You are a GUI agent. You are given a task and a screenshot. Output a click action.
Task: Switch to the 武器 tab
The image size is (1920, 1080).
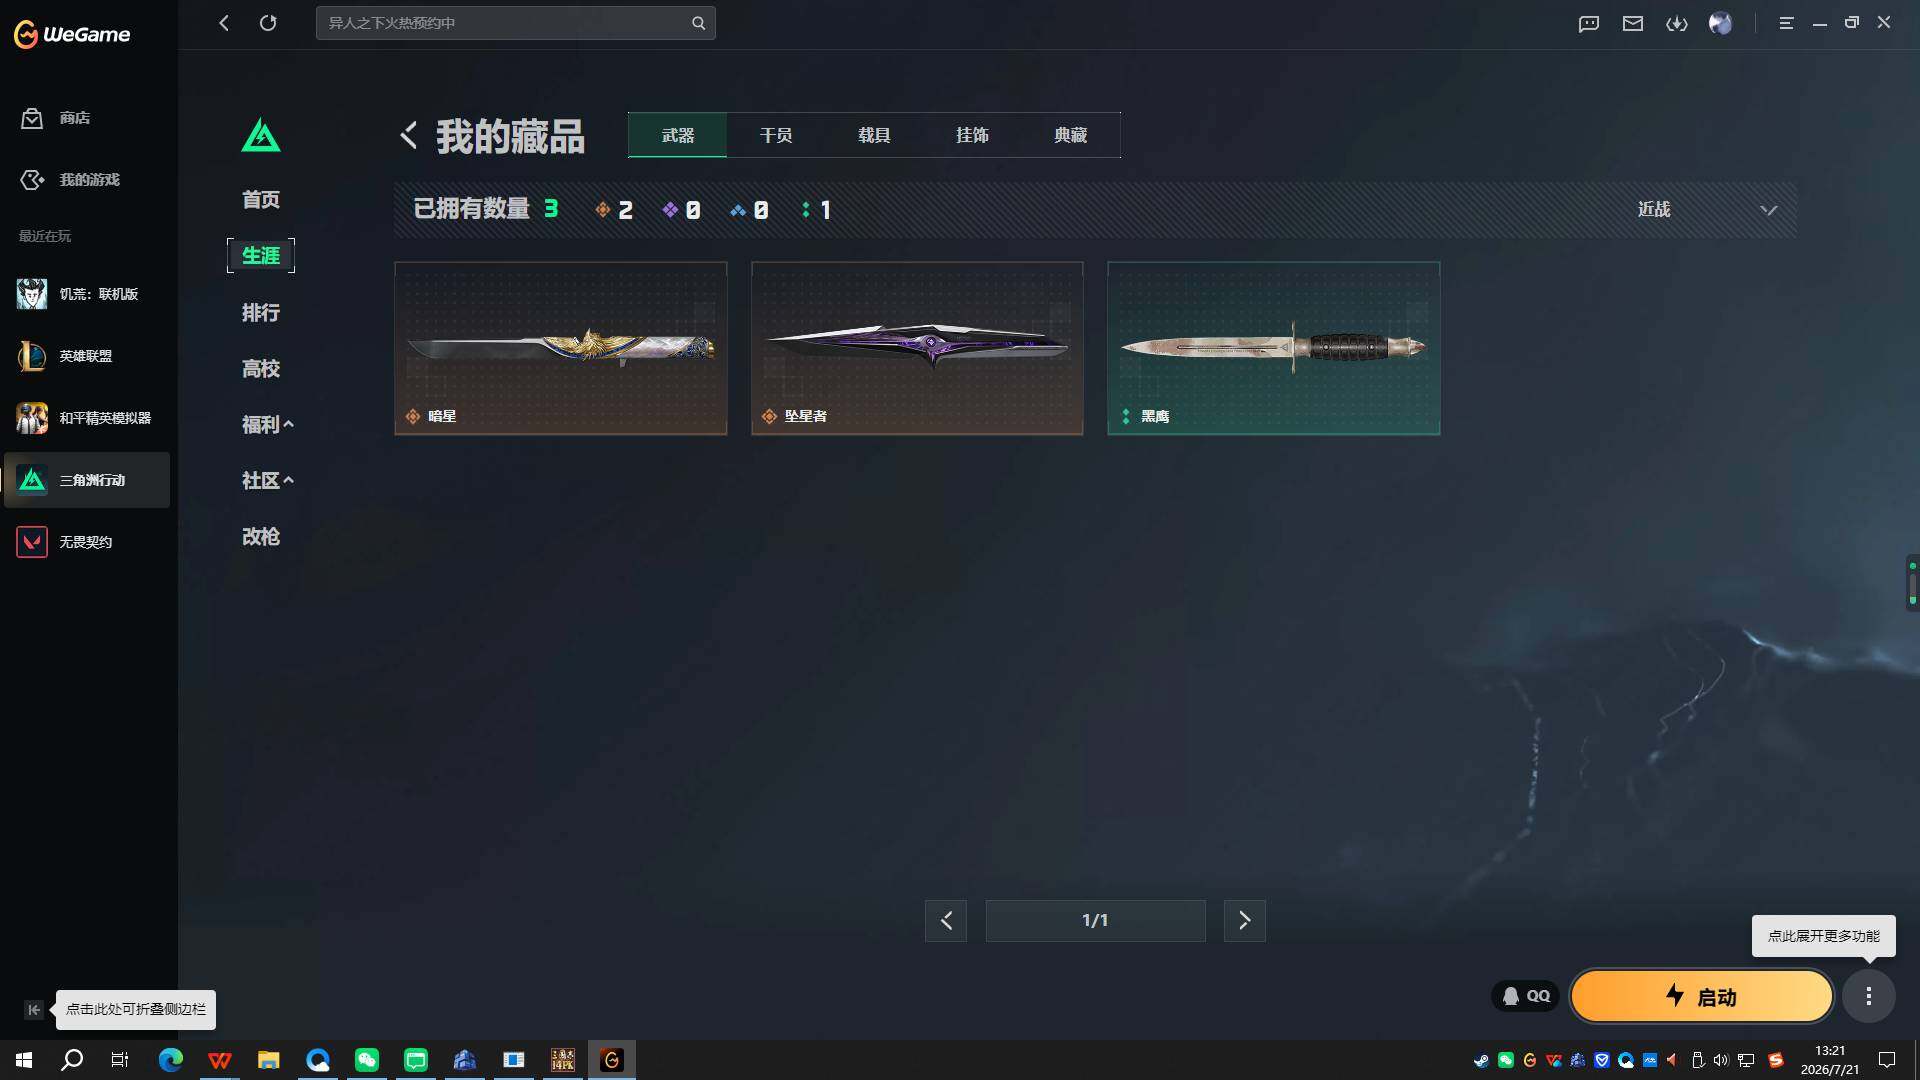coord(677,135)
